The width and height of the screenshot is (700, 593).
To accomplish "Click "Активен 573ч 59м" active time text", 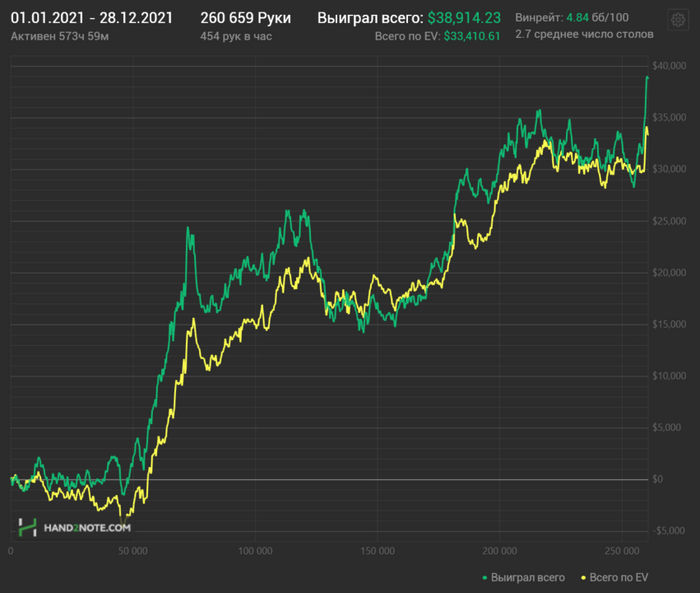I will pyautogui.click(x=59, y=37).
